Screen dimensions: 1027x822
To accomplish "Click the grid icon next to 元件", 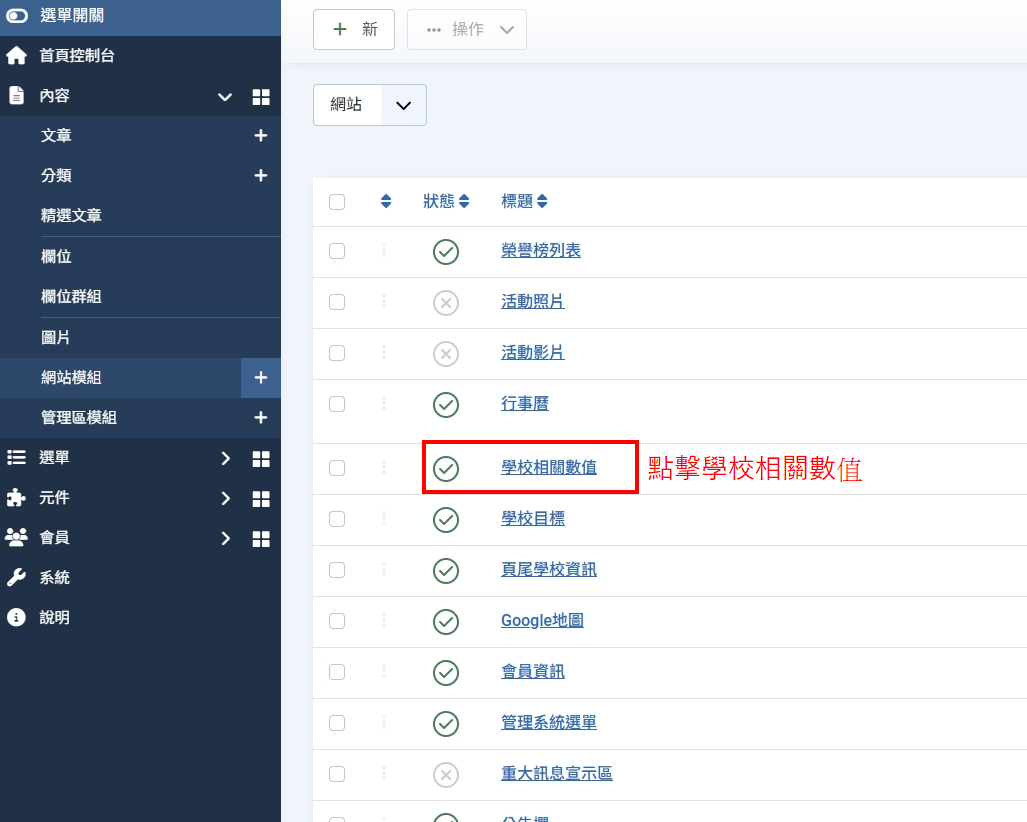I will pyautogui.click(x=261, y=497).
